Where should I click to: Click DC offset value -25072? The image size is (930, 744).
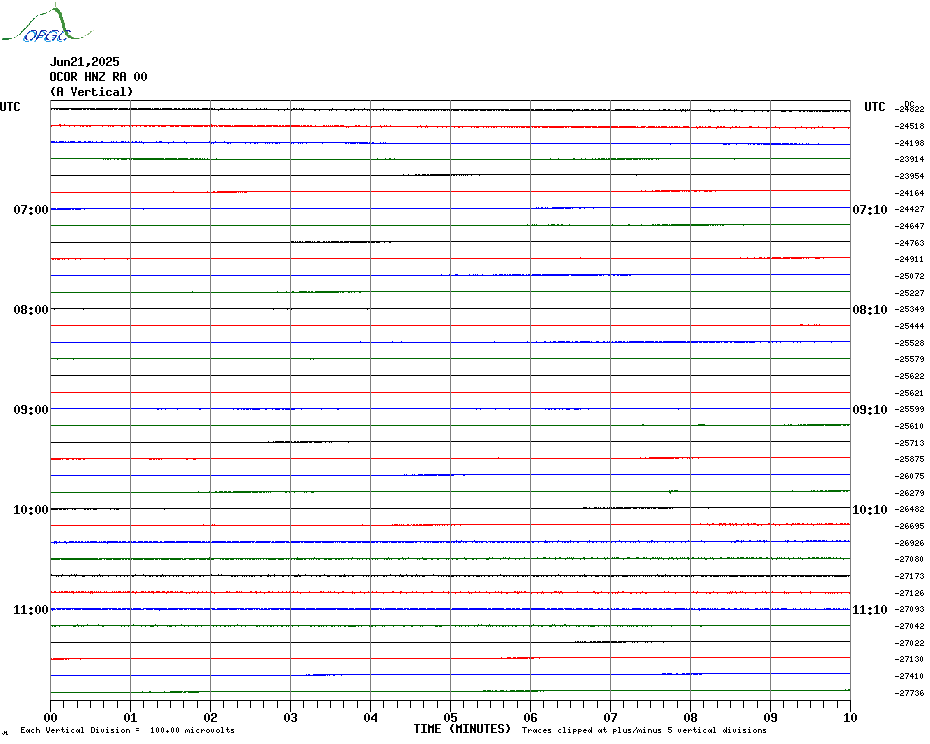tap(910, 276)
